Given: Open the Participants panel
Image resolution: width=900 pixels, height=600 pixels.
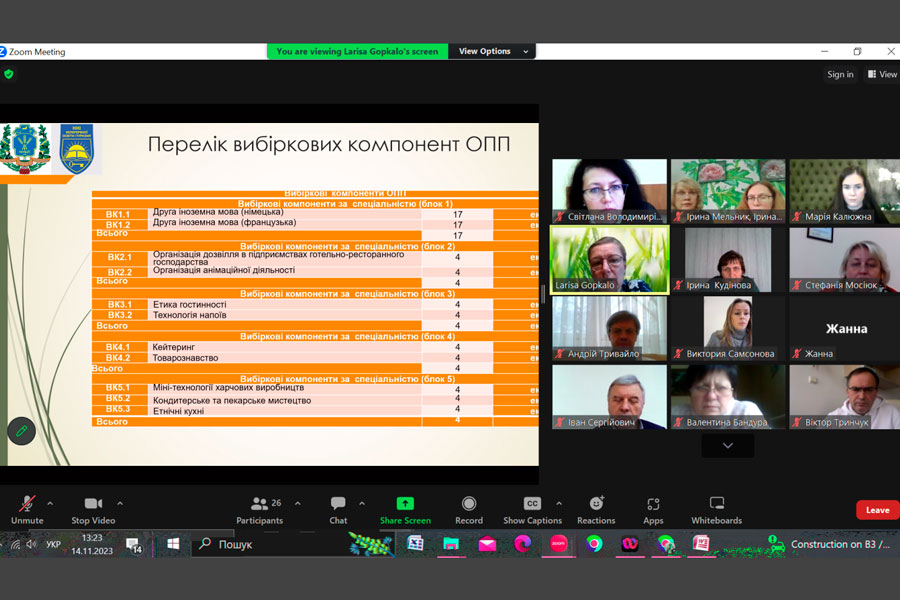Looking at the screenshot, I should pos(259,510).
